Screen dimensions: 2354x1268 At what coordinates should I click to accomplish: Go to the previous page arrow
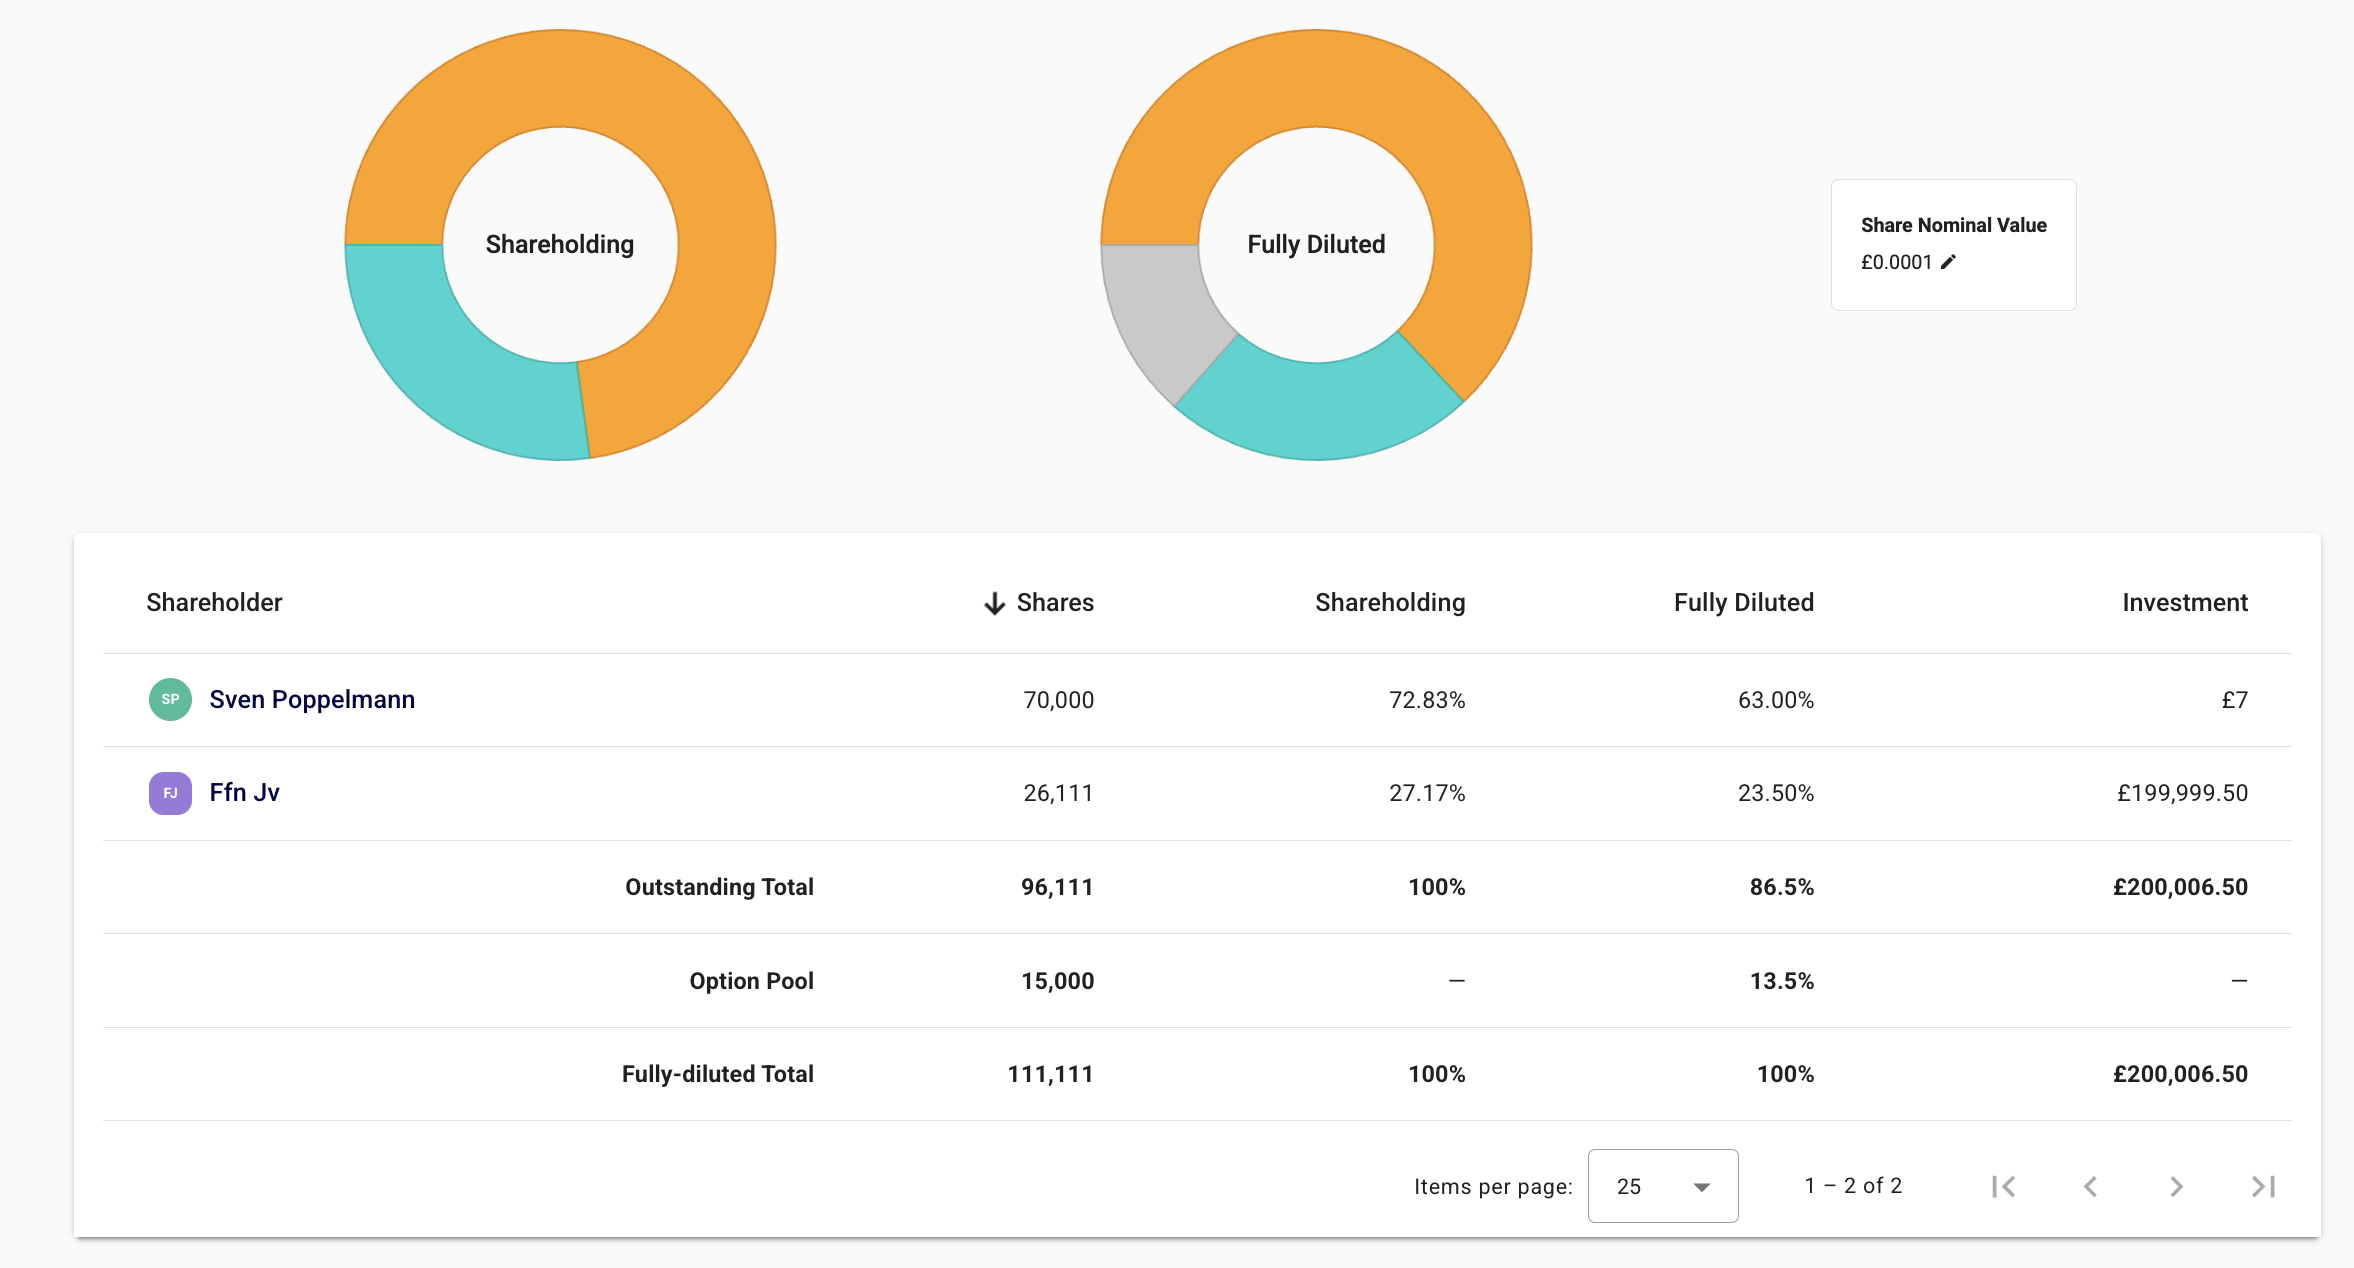(x=2090, y=1186)
